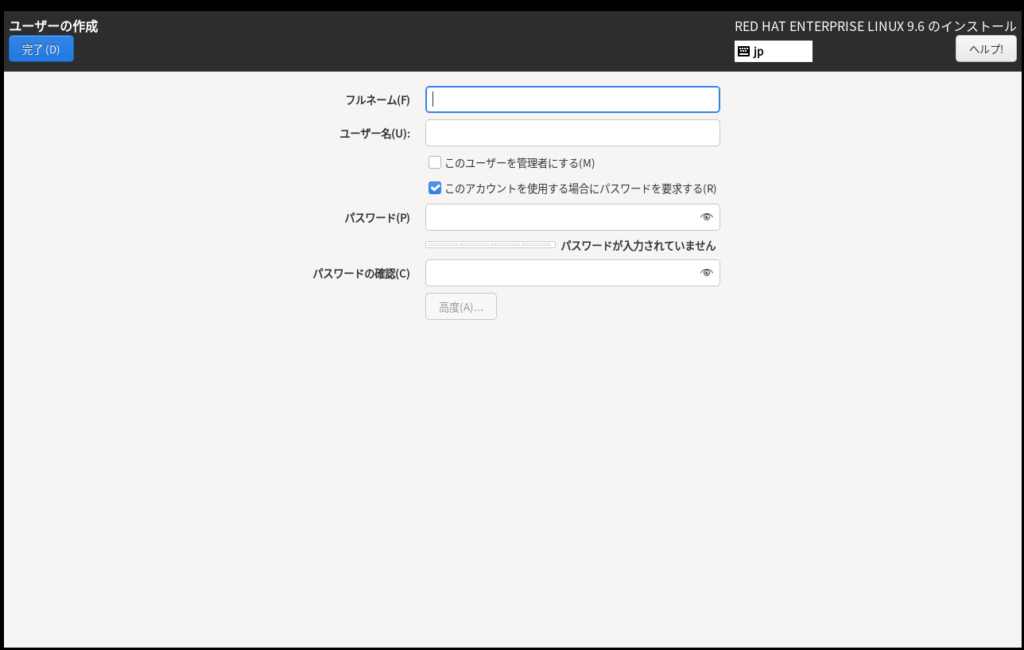1024x650 pixels.
Task: Click the 完了(D) done button
Action: [x=41, y=49]
